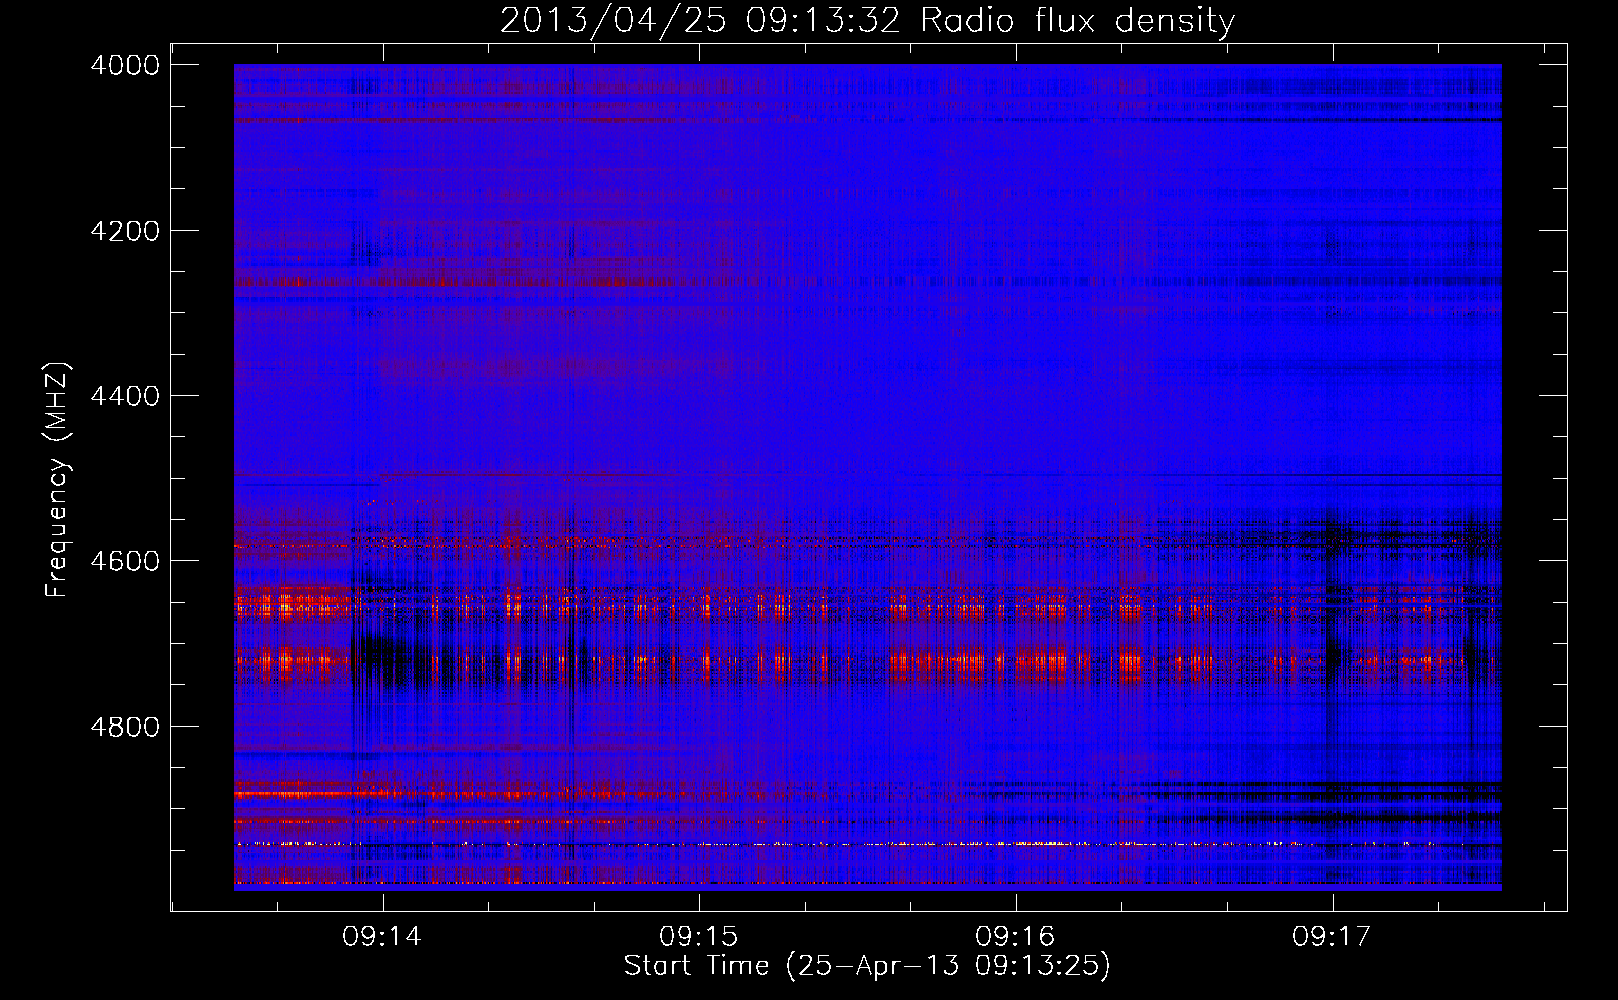Select the 09:17 time tick label

(x=1332, y=937)
